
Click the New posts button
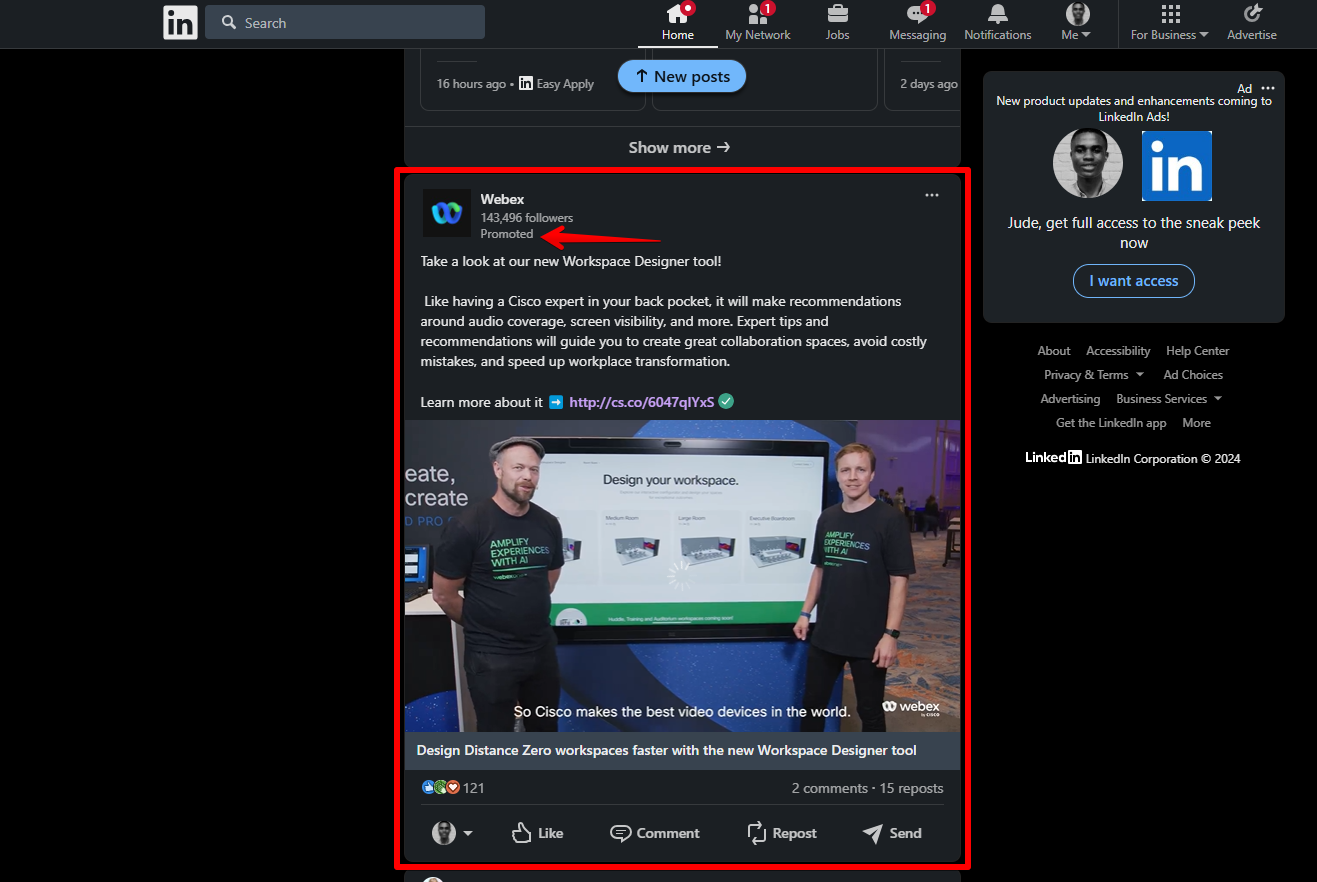point(681,76)
